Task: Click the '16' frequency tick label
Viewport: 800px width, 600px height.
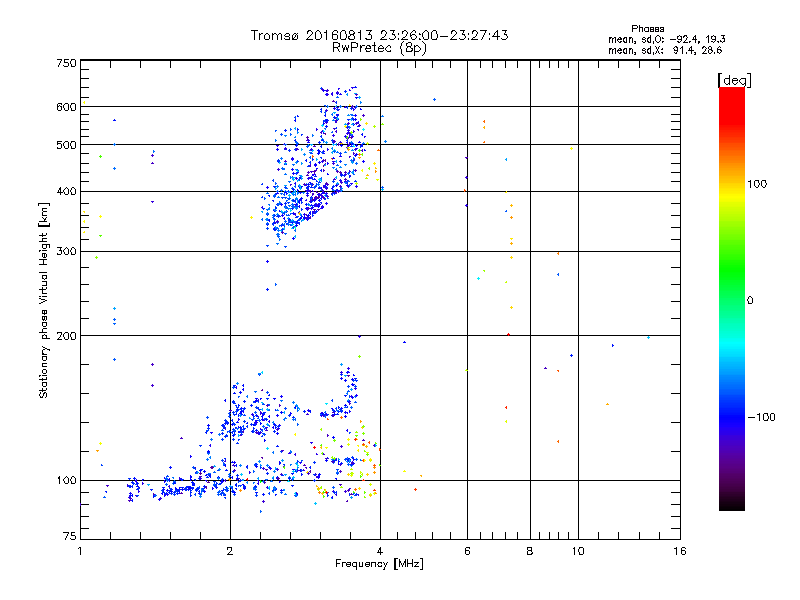Action: (x=680, y=551)
